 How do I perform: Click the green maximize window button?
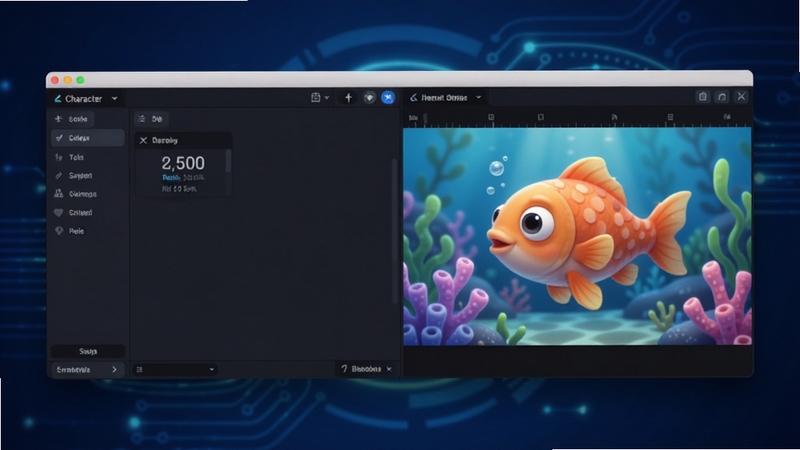pyautogui.click(x=80, y=80)
